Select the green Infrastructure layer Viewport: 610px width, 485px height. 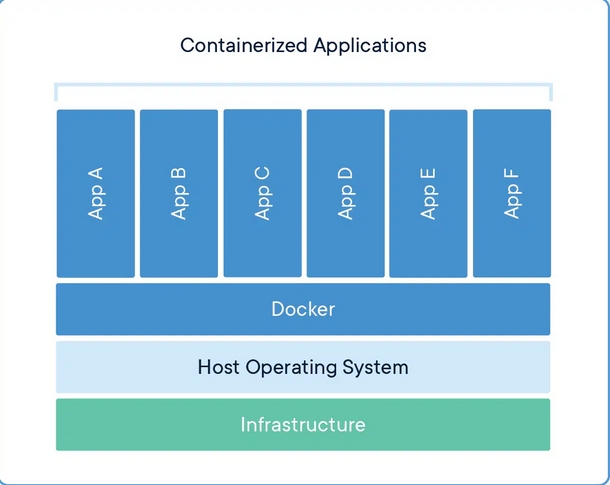point(303,425)
